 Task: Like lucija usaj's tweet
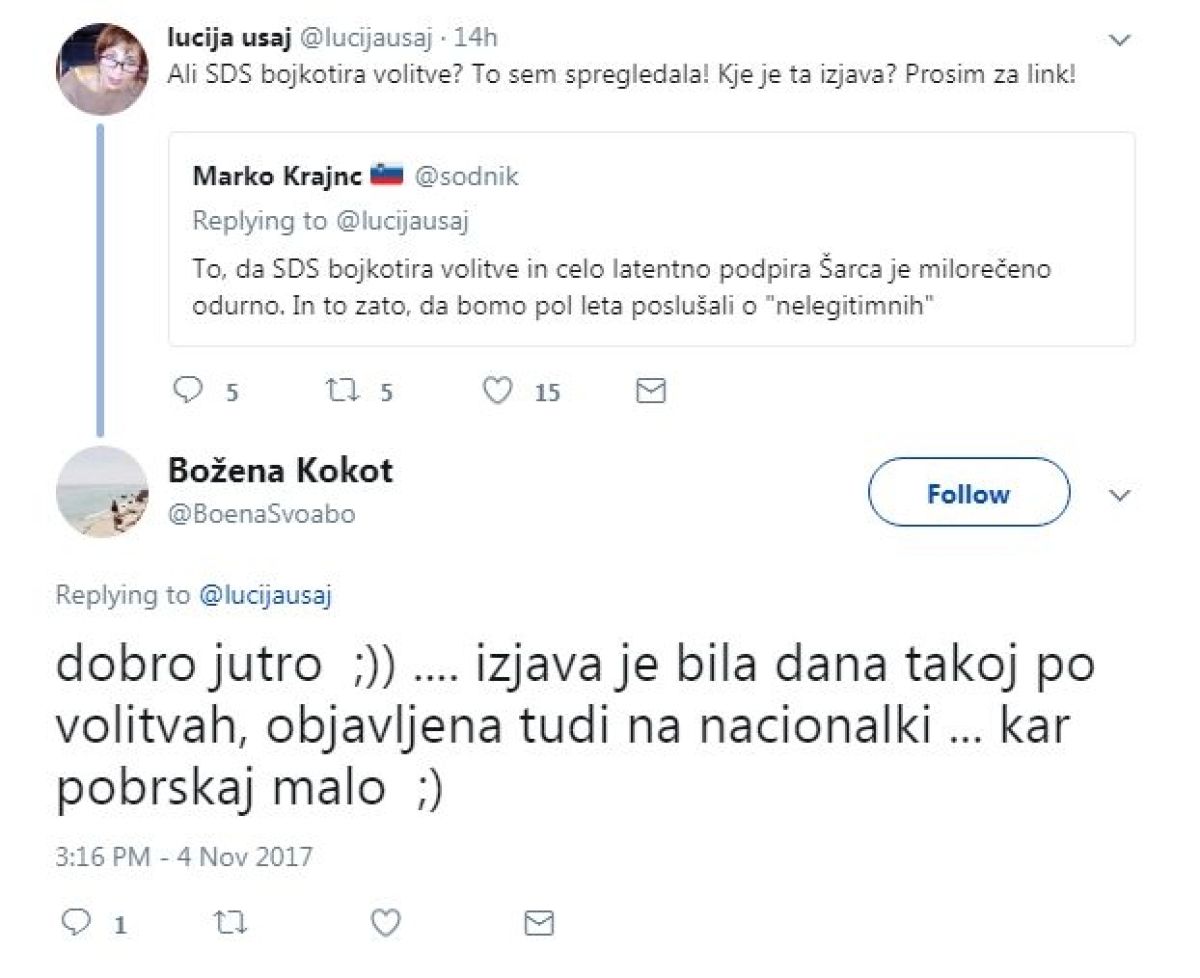[x=497, y=390]
